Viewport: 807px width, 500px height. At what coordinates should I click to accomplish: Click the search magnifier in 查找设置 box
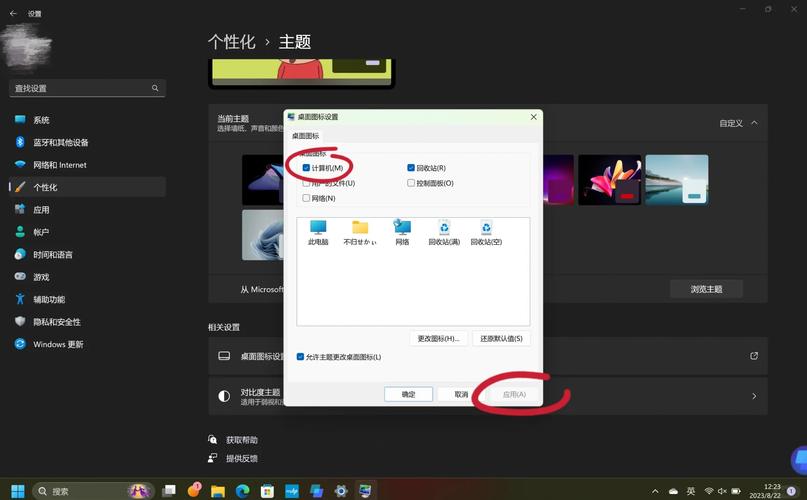pyautogui.click(x=155, y=88)
